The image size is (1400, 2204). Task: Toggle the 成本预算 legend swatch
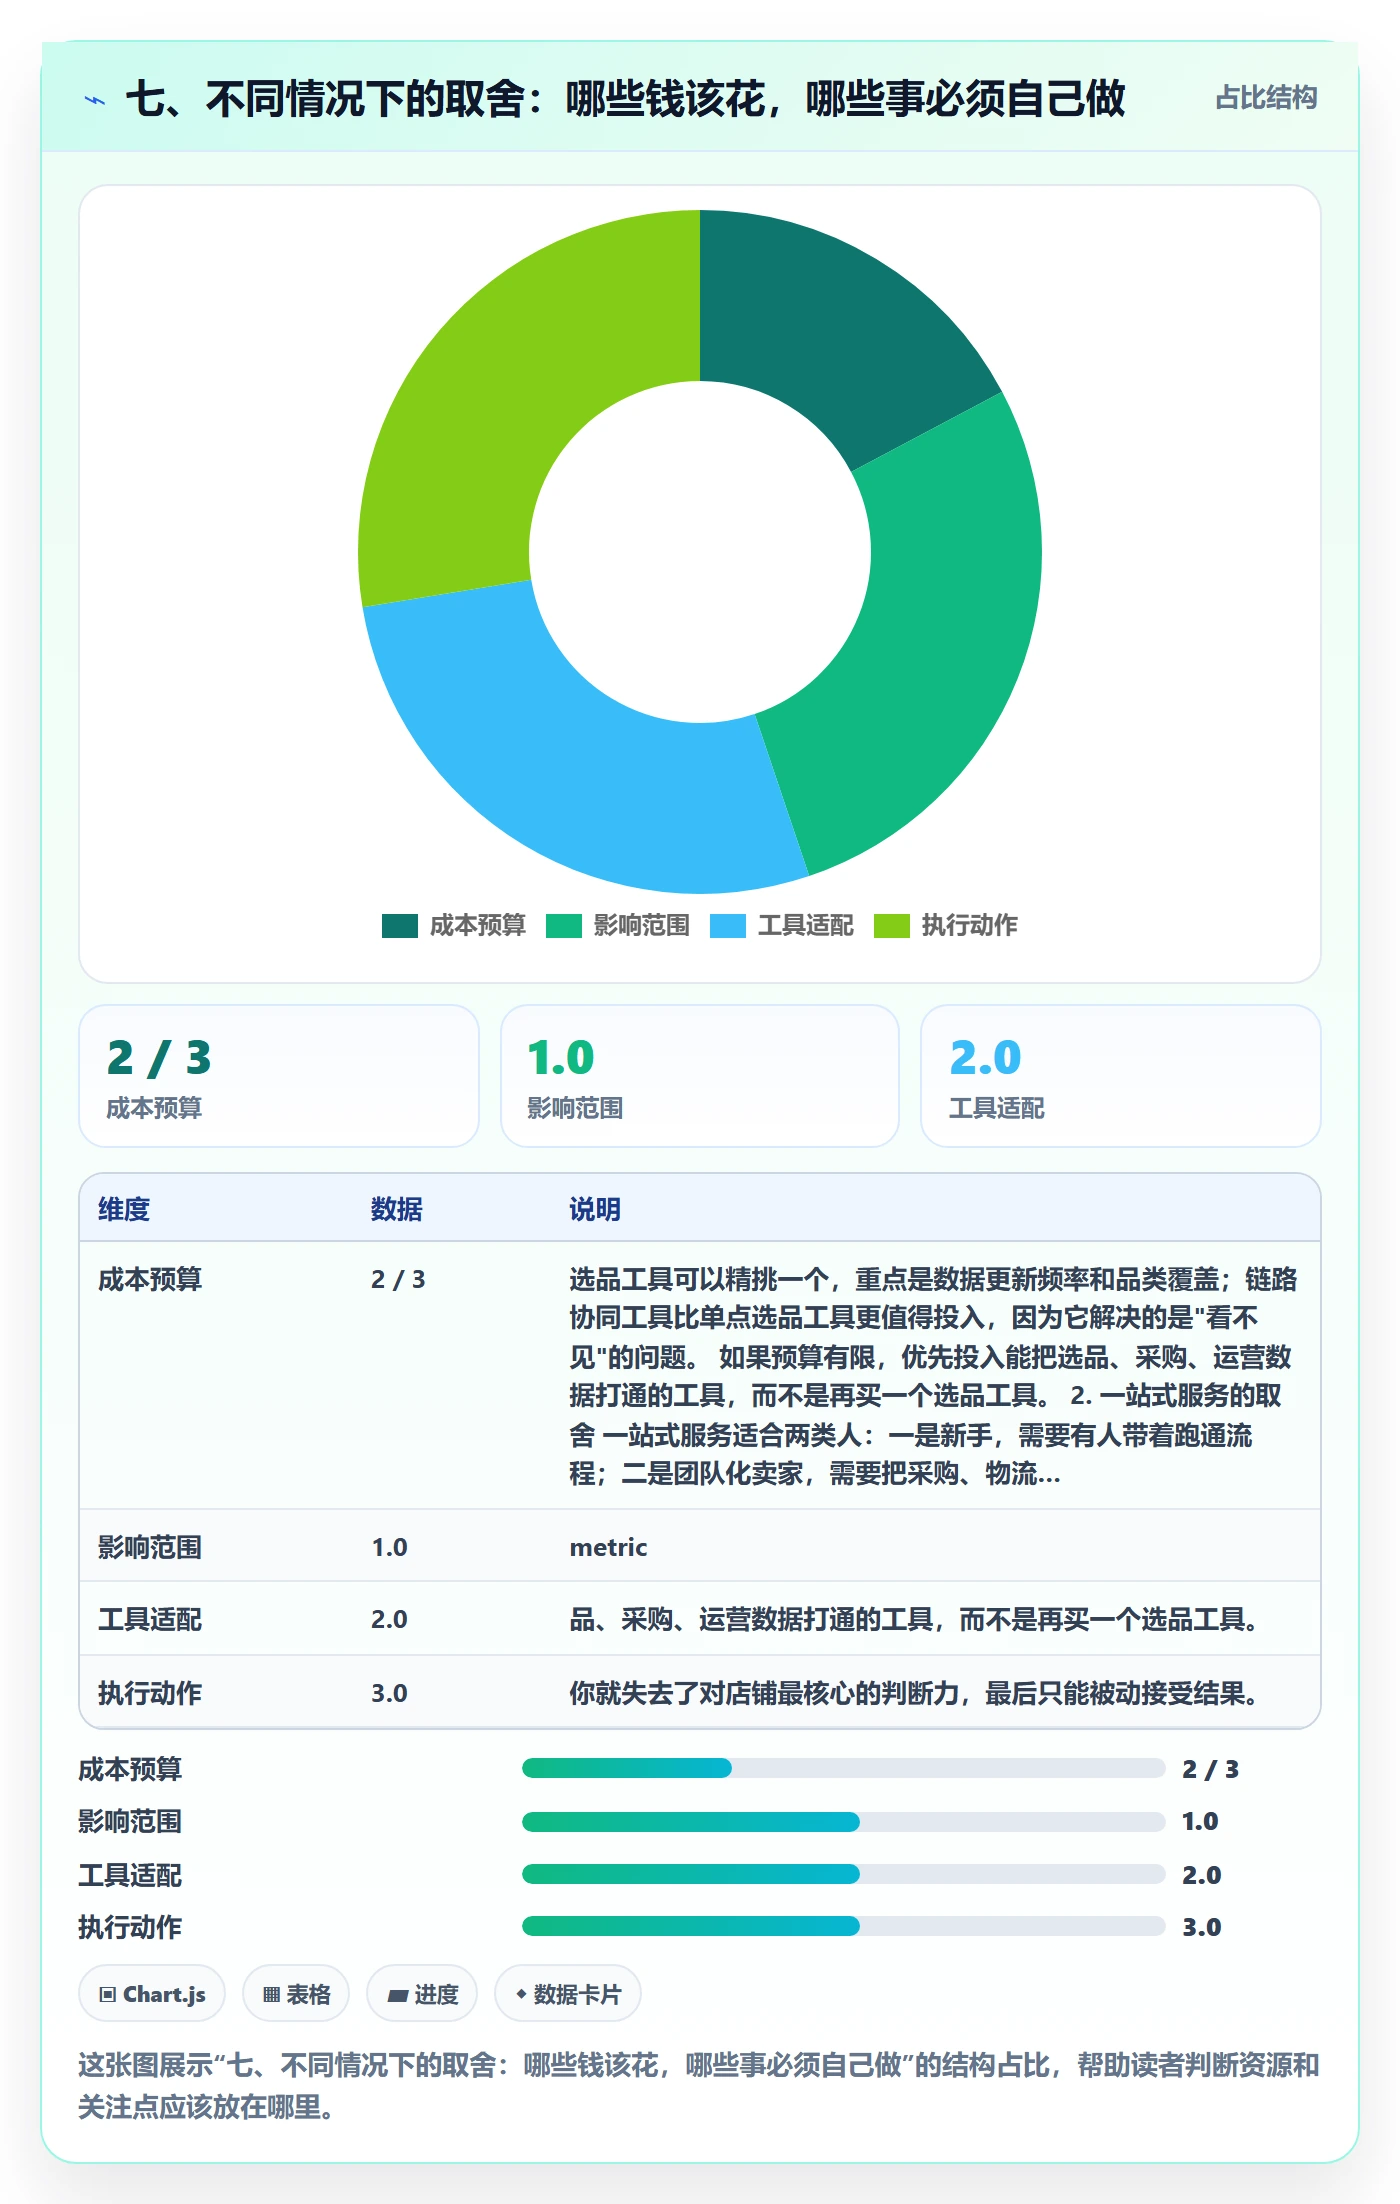399,926
